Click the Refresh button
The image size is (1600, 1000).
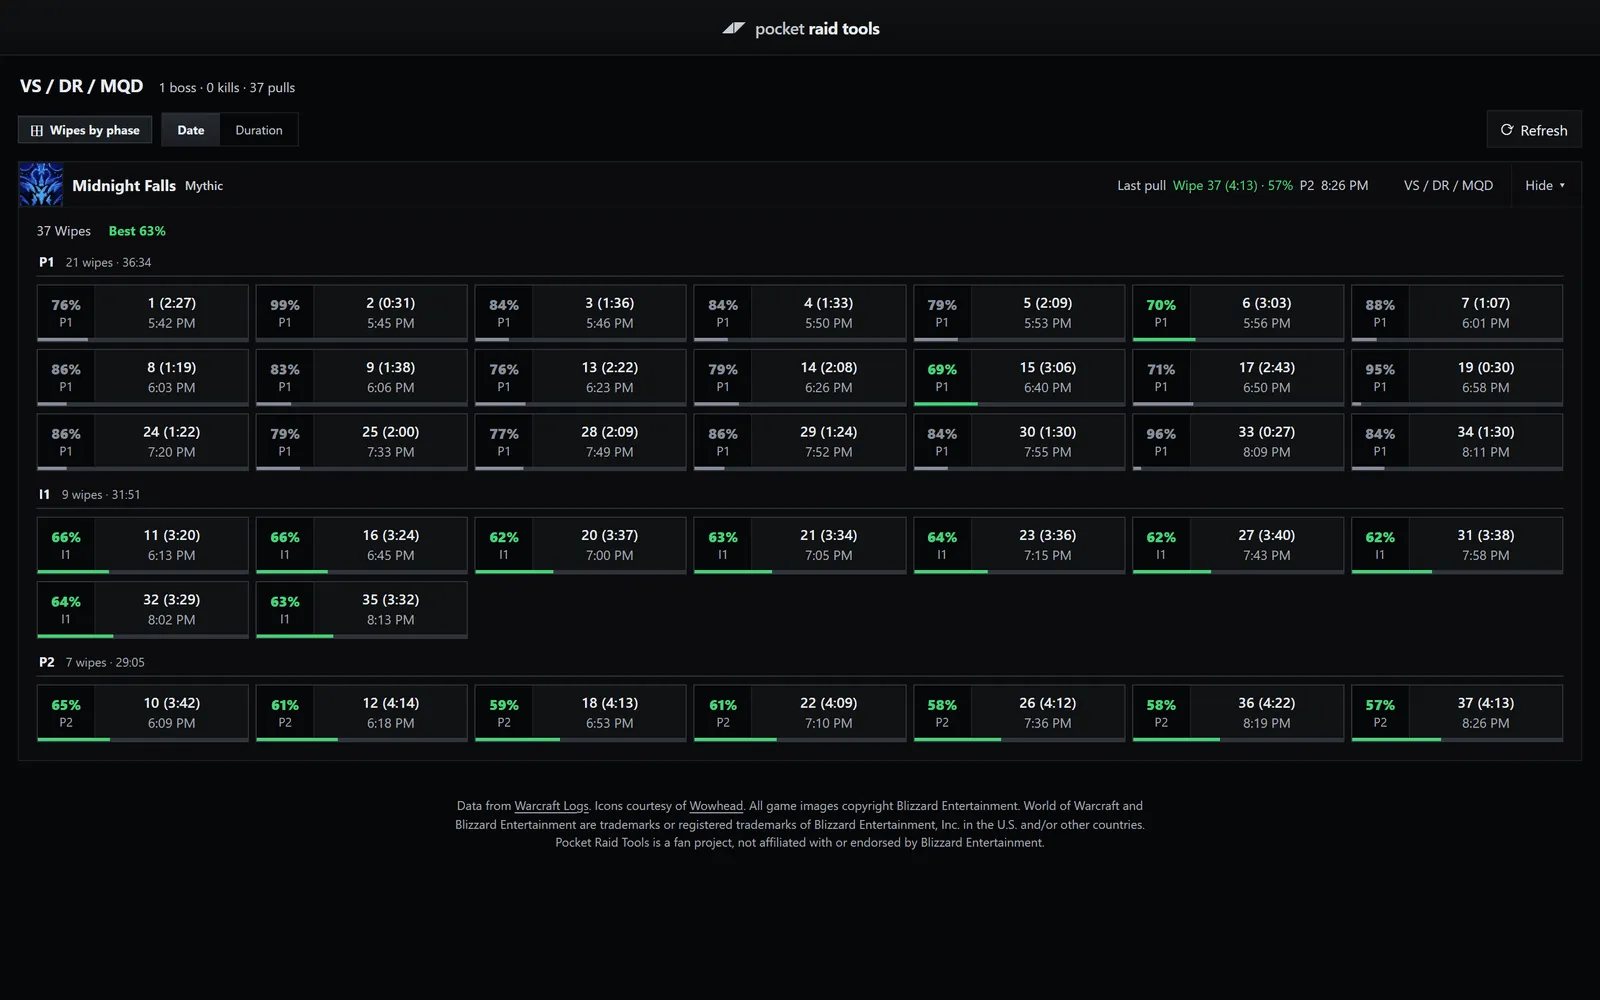tap(1534, 130)
